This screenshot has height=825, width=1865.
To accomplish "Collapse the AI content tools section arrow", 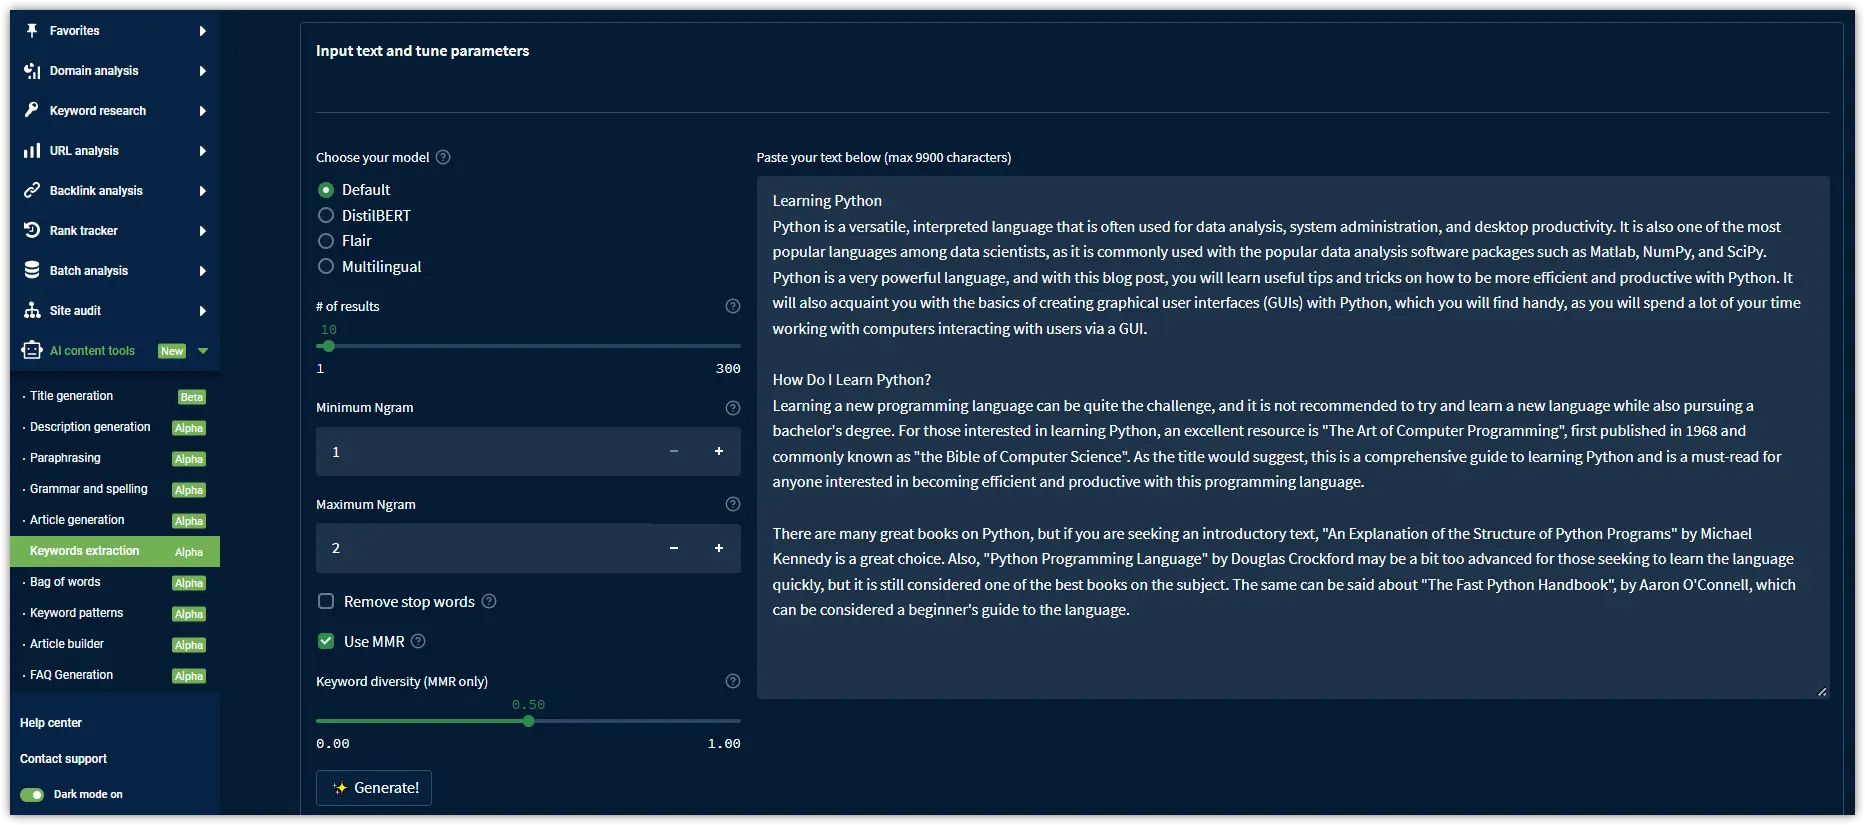I will (203, 351).
